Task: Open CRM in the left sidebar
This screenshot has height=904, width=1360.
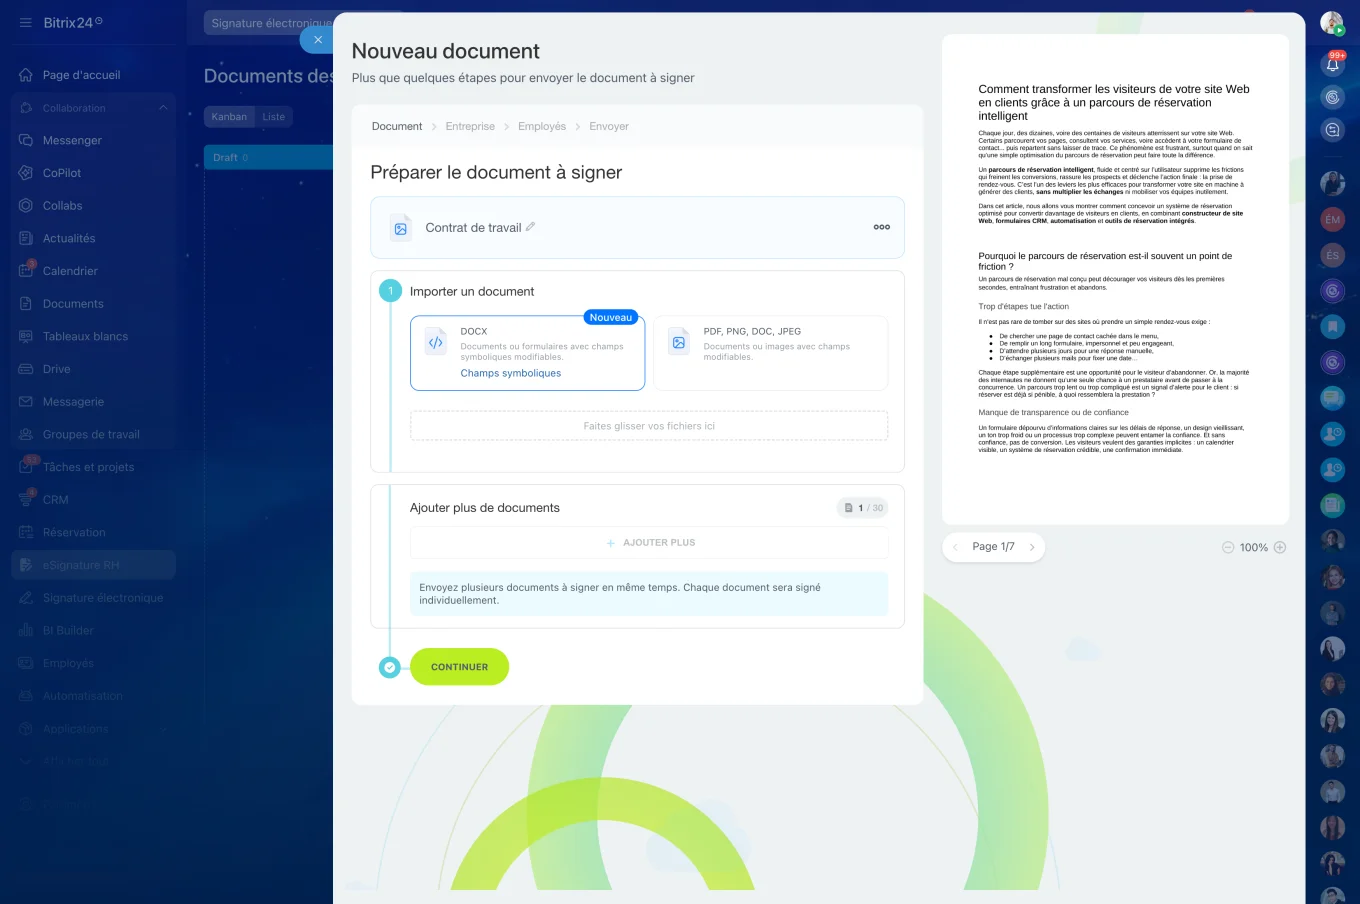Action: tap(55, 500)
